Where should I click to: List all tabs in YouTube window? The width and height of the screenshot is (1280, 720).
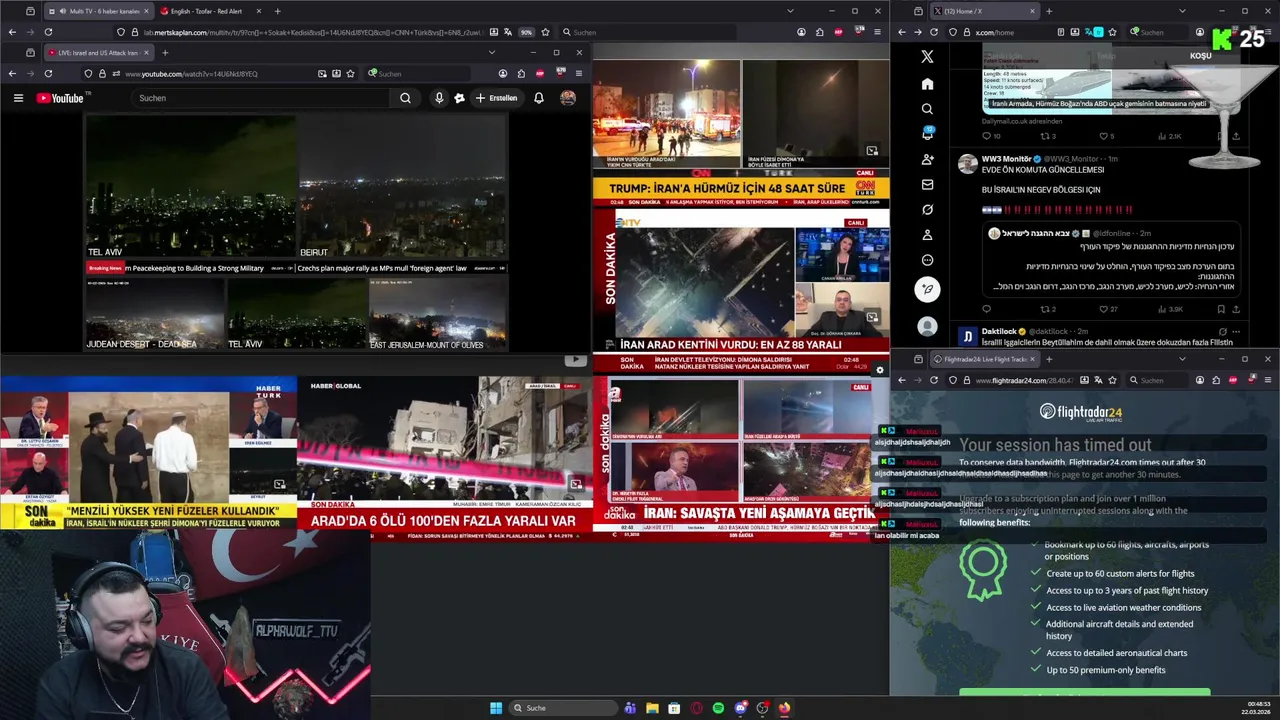point(491,52)
